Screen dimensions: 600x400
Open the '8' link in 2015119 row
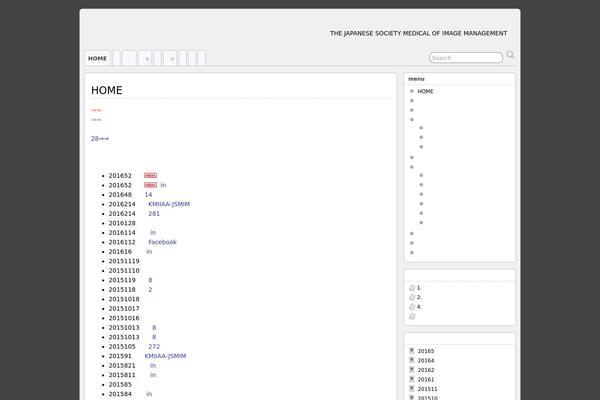tap(150, 280)
